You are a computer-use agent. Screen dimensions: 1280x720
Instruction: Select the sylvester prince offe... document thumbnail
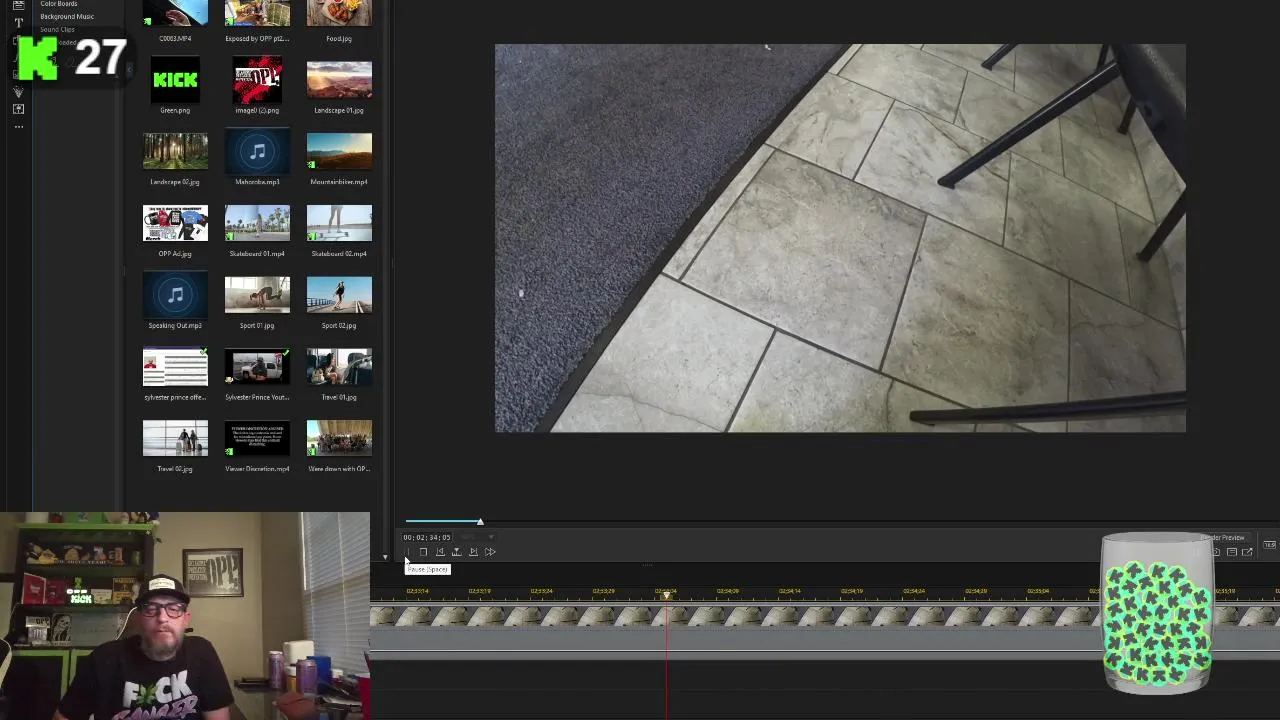coord(175,367)
